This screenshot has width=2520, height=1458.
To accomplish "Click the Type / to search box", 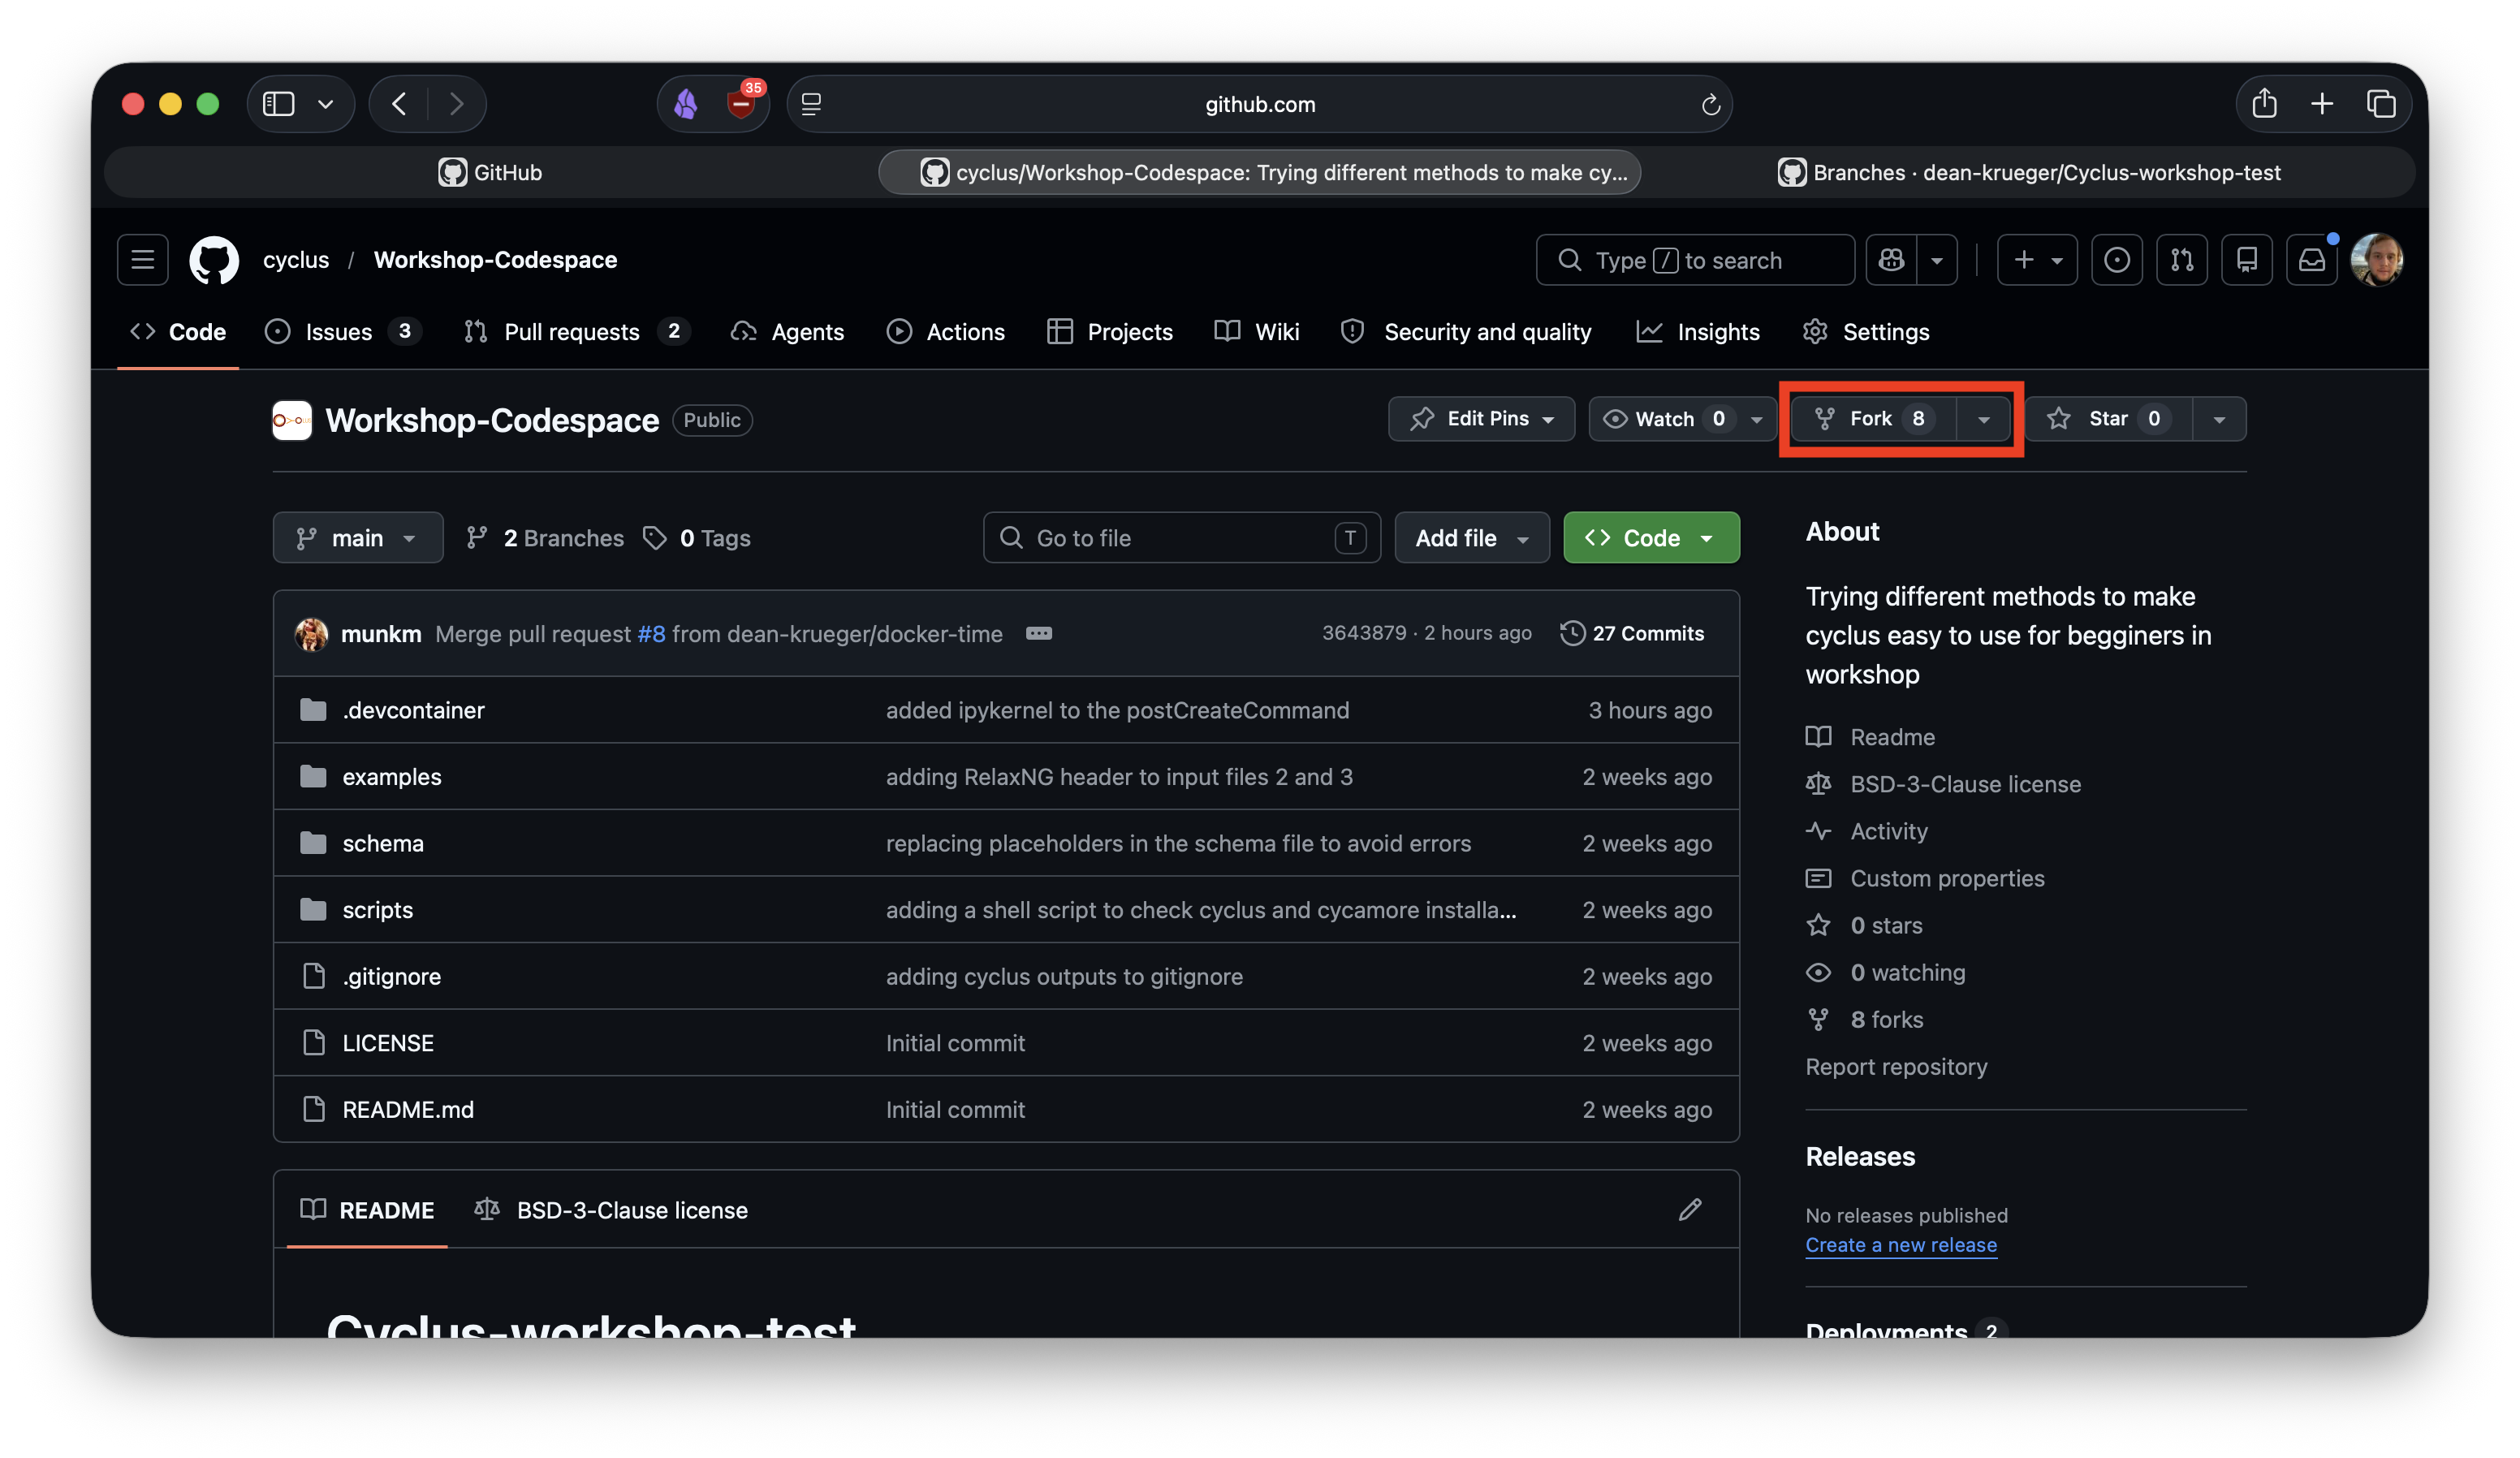I will coord(1695,260).
